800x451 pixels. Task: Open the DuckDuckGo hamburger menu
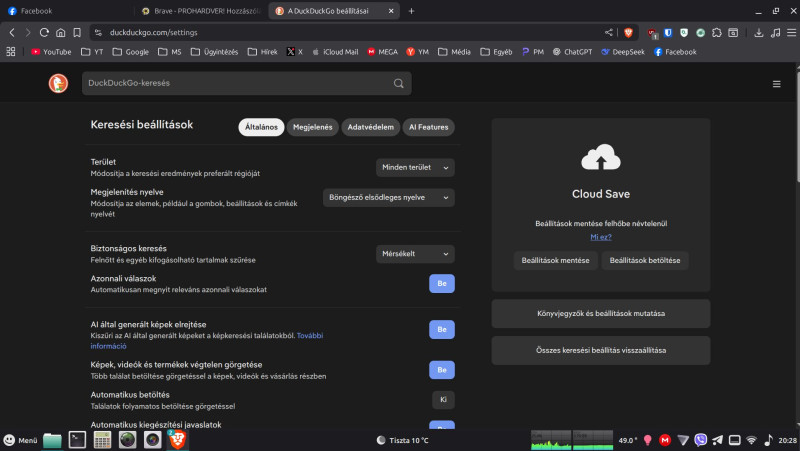777,84
